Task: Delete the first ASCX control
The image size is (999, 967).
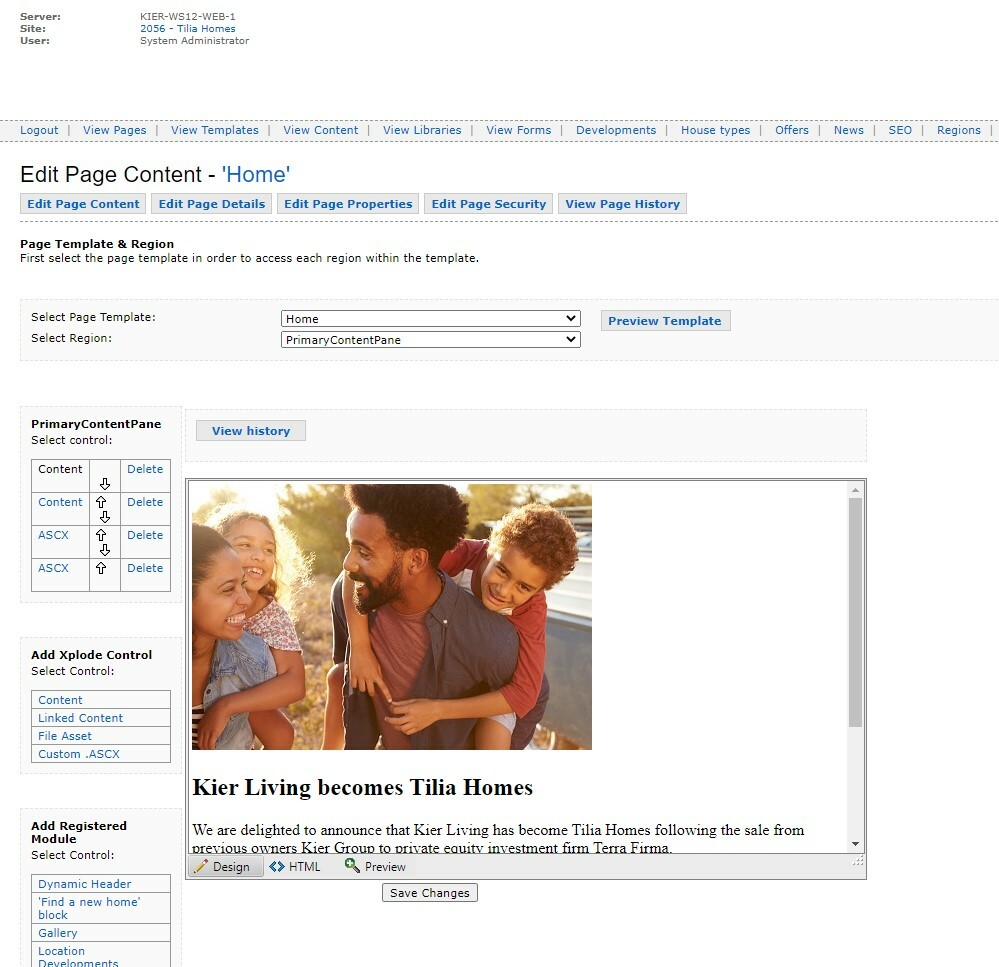Action: (145, 535)
